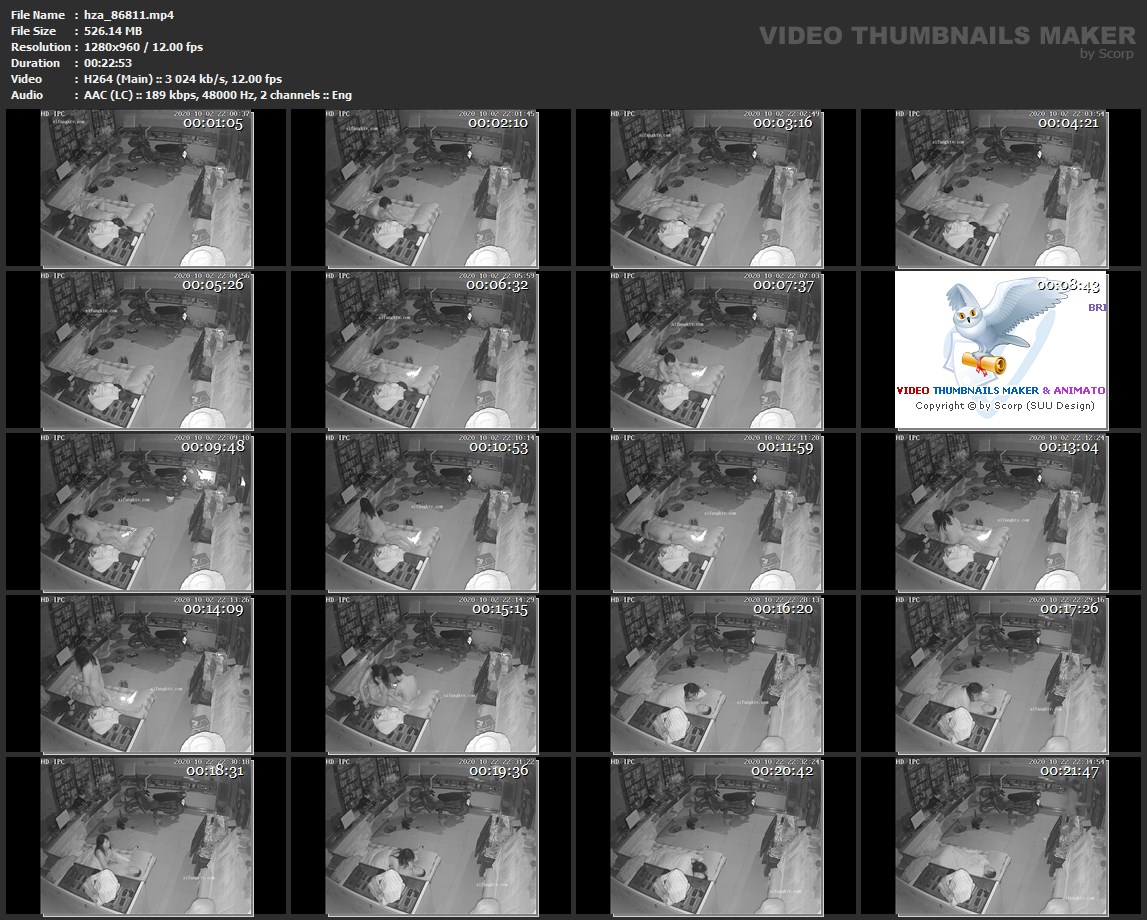Select the thumbnail stamped 00:16:20

[x=717, y=675]
